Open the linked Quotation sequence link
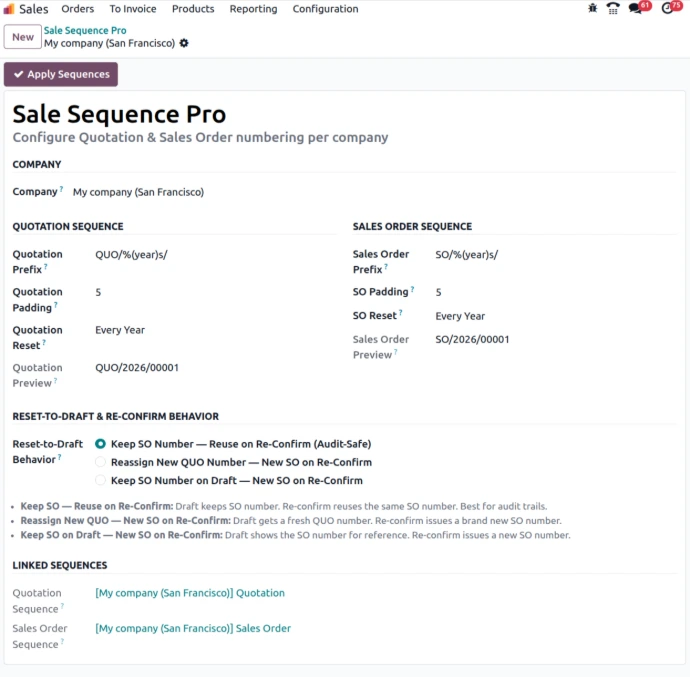The width and height of the screenshot is (690, 677). [190, 593]
